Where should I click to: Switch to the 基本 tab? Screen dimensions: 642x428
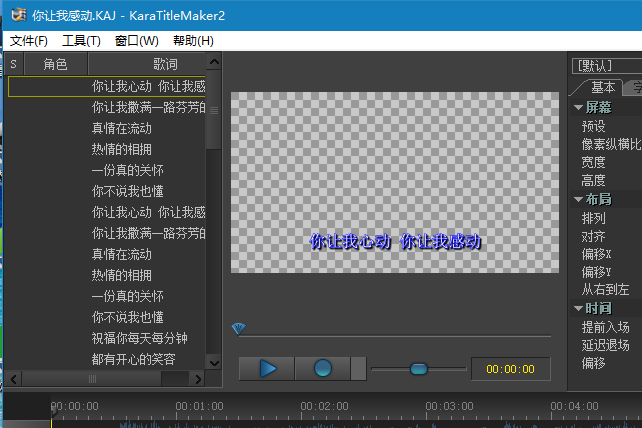click(602, 87)
